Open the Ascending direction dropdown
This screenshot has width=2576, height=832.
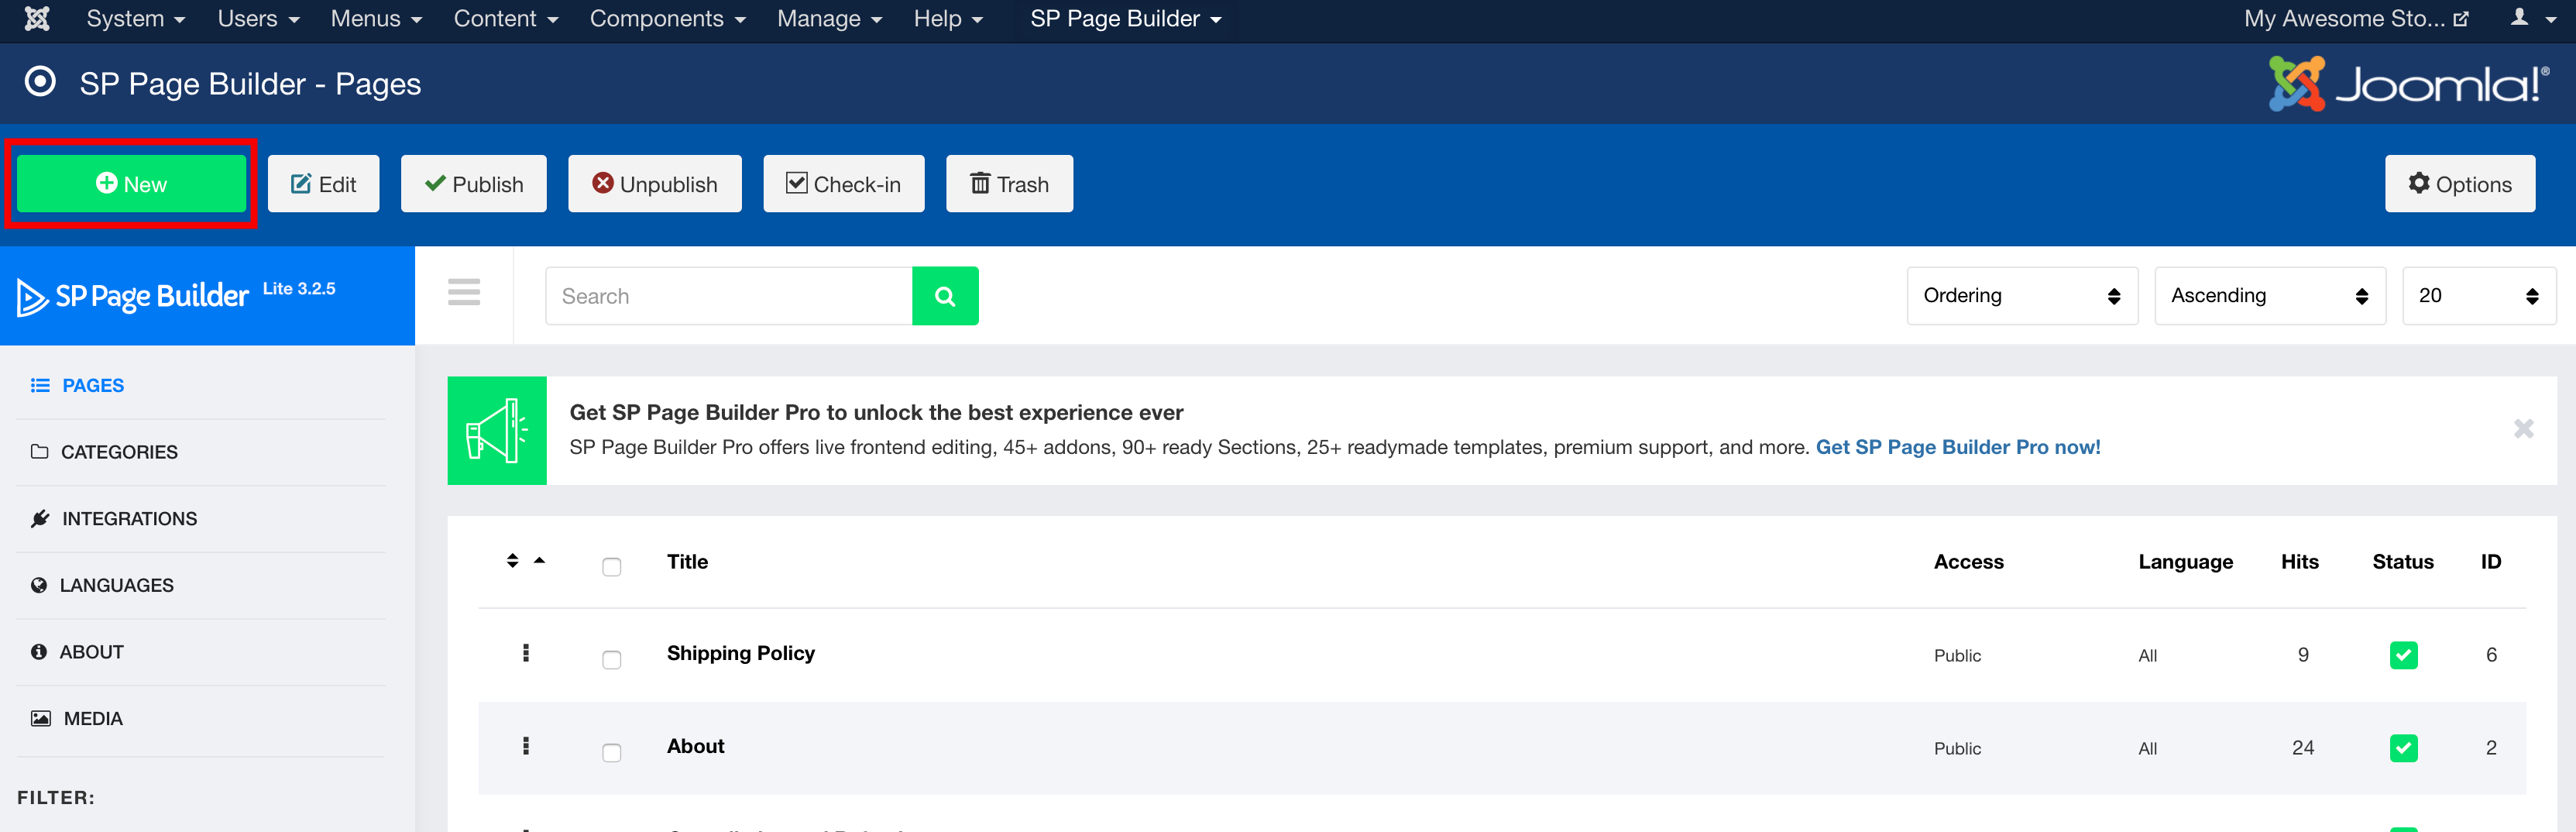click(x=2270, y=296)
